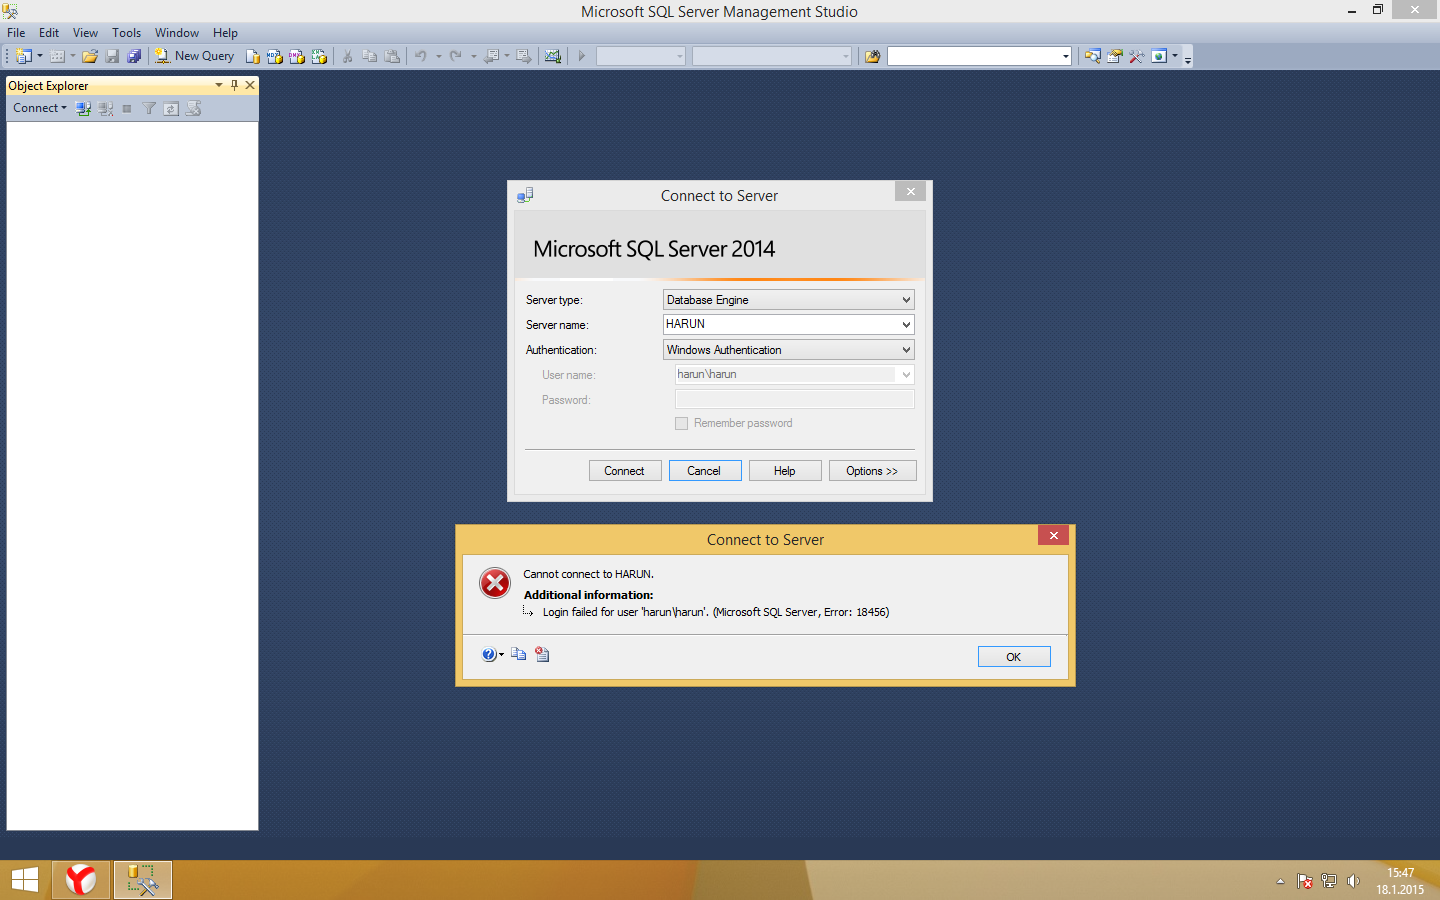
Task: Click Disconnect icon in Object Explorer
Action: [105, 108]
